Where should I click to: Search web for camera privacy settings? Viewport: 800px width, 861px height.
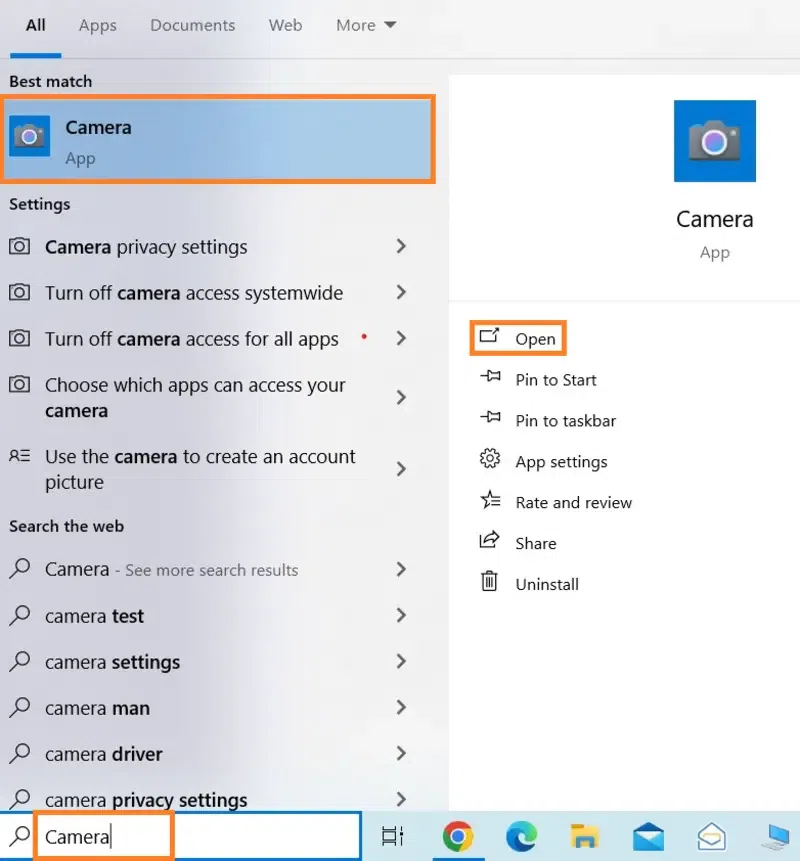pyautogui.click(x=209, y=799)
